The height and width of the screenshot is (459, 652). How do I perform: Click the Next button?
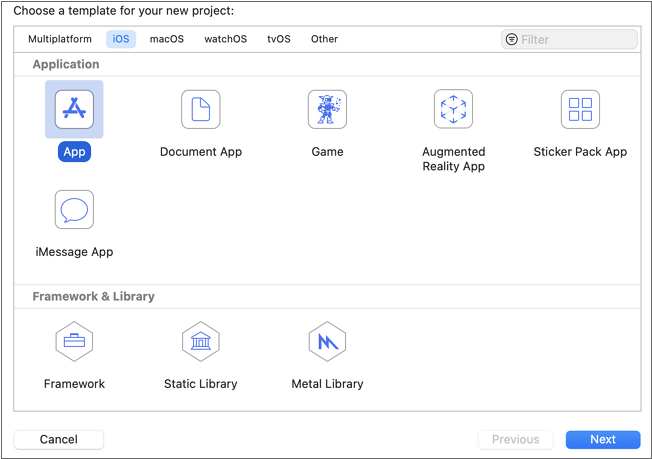click(603, 439)
